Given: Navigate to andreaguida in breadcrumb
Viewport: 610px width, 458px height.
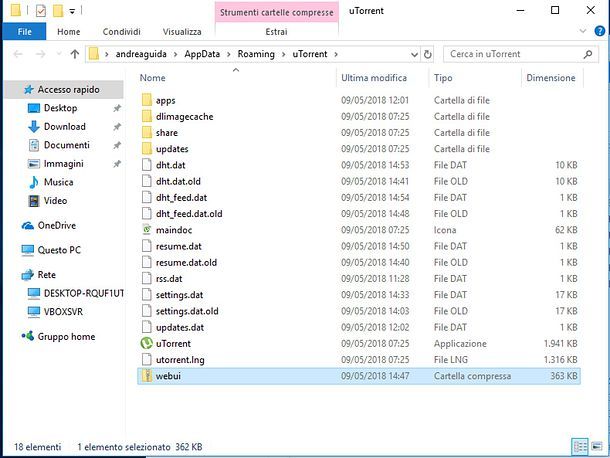Looking at the screenshot, I should pos(141,54).
